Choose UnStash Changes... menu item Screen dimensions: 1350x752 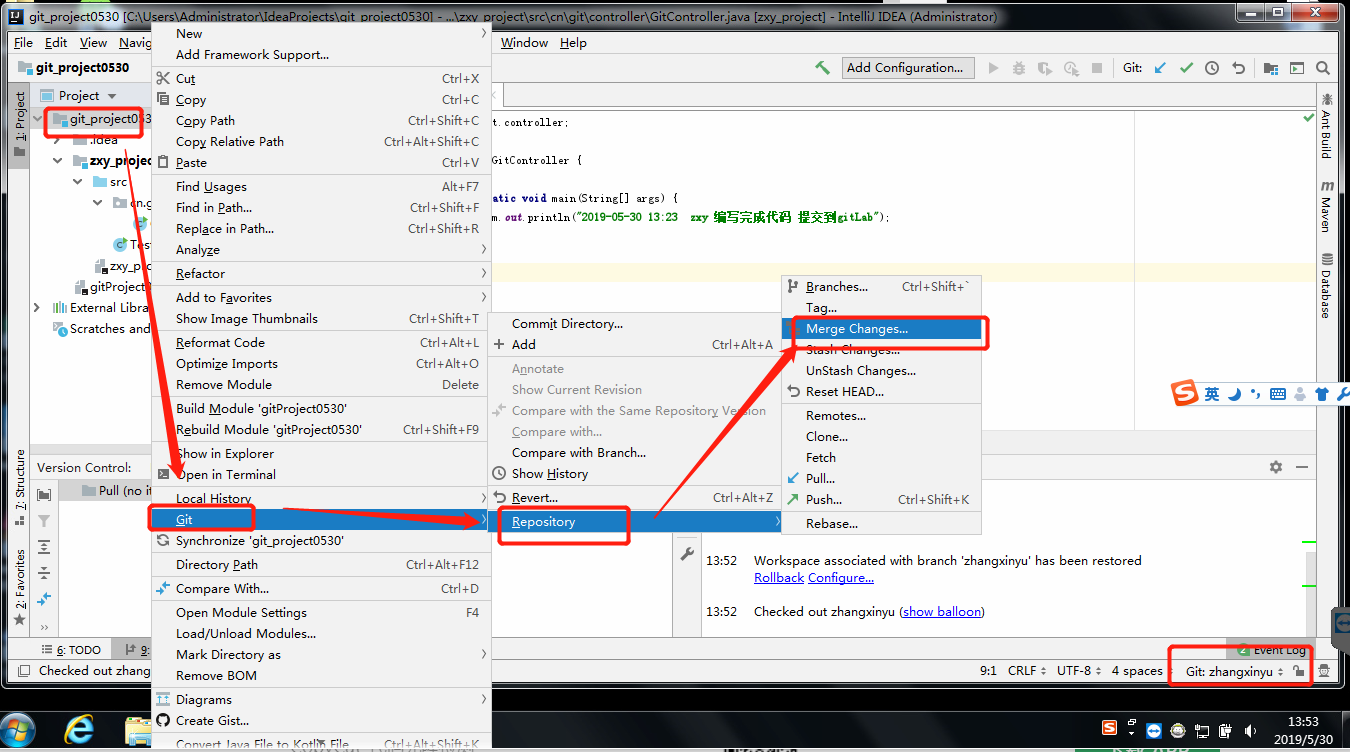[881, 370]
